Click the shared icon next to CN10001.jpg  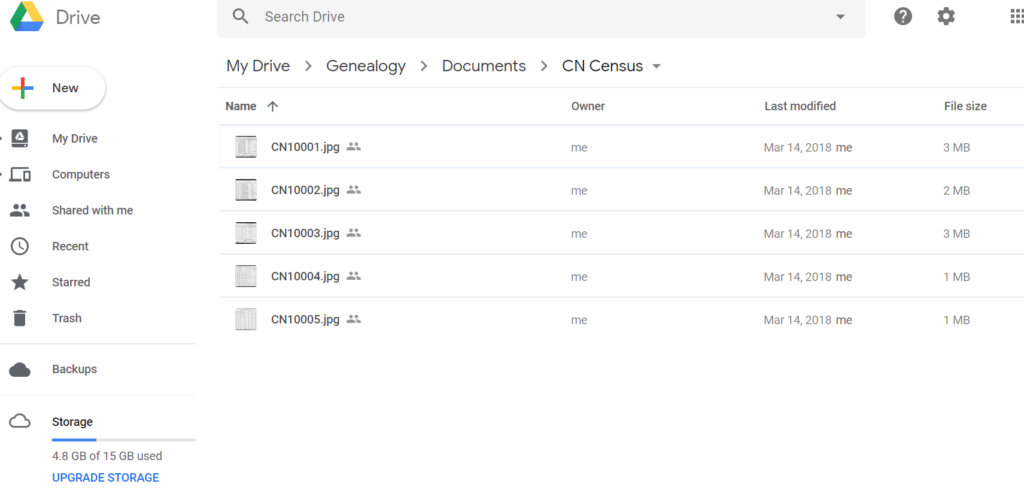pos(353,147)
